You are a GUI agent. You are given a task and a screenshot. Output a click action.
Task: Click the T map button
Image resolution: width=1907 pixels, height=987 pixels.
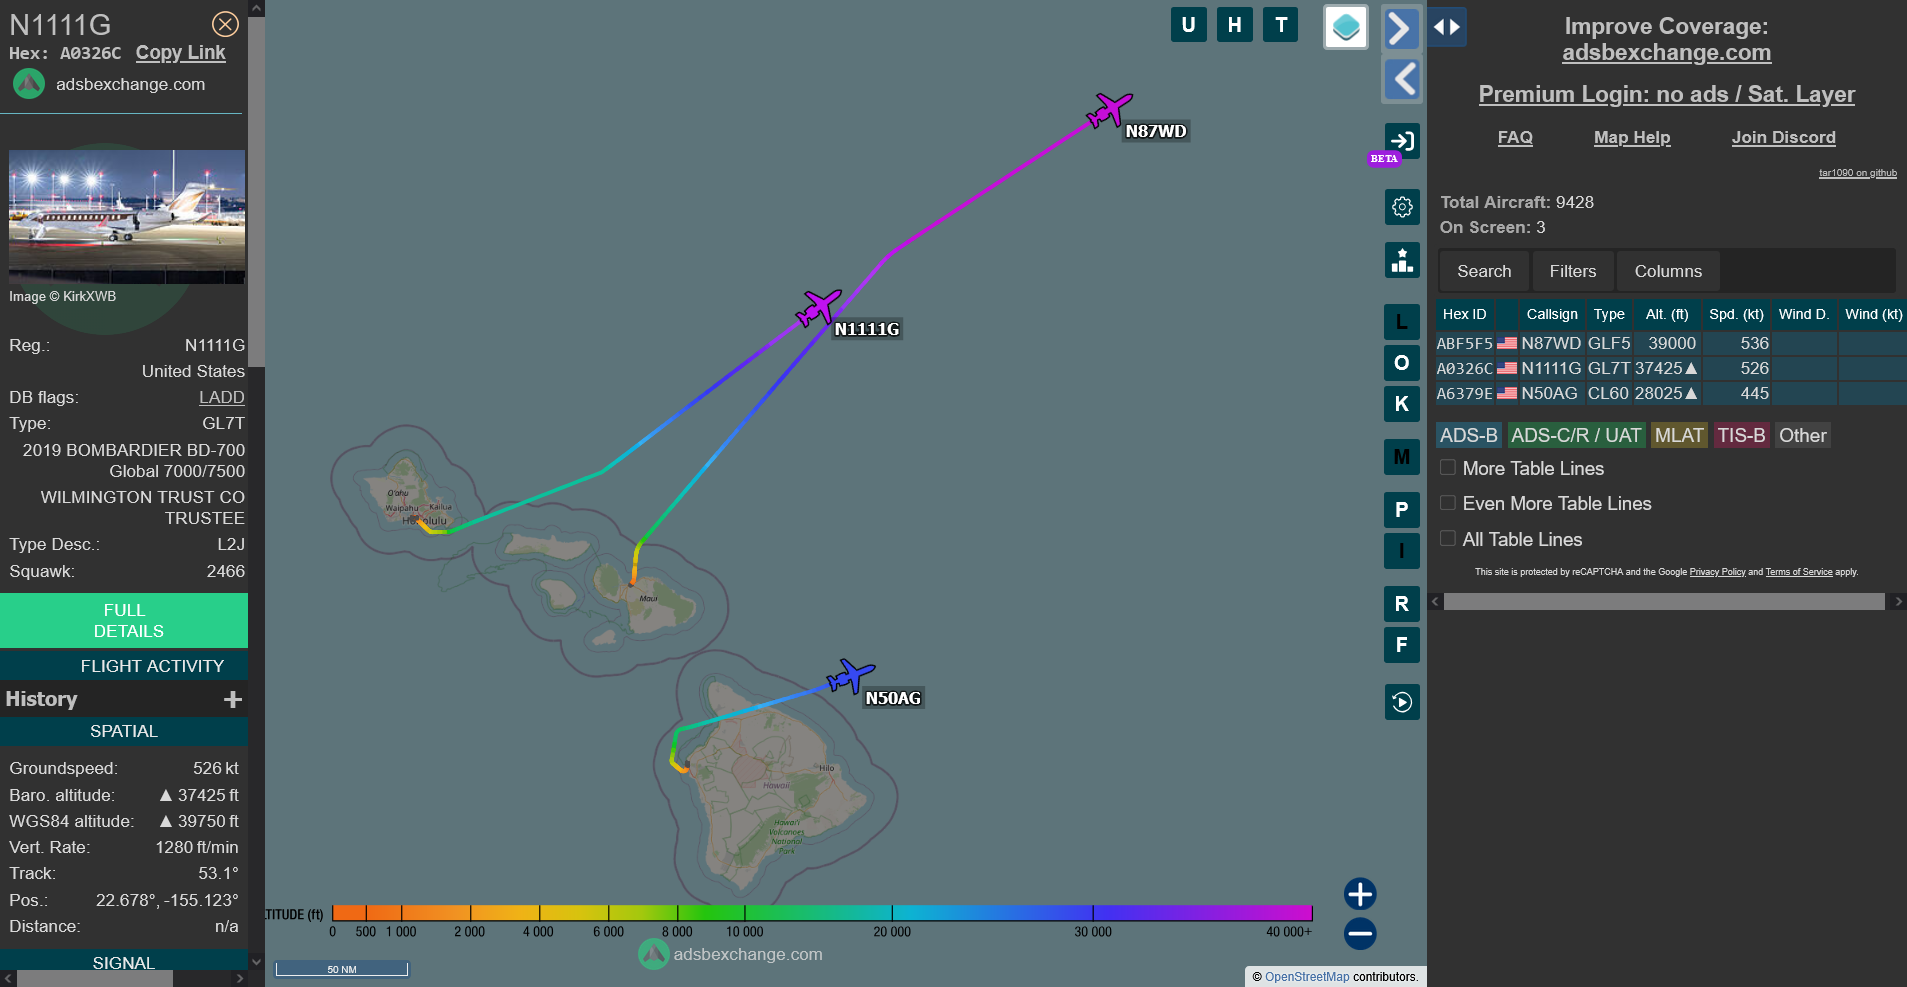[x=1281, y=25]
